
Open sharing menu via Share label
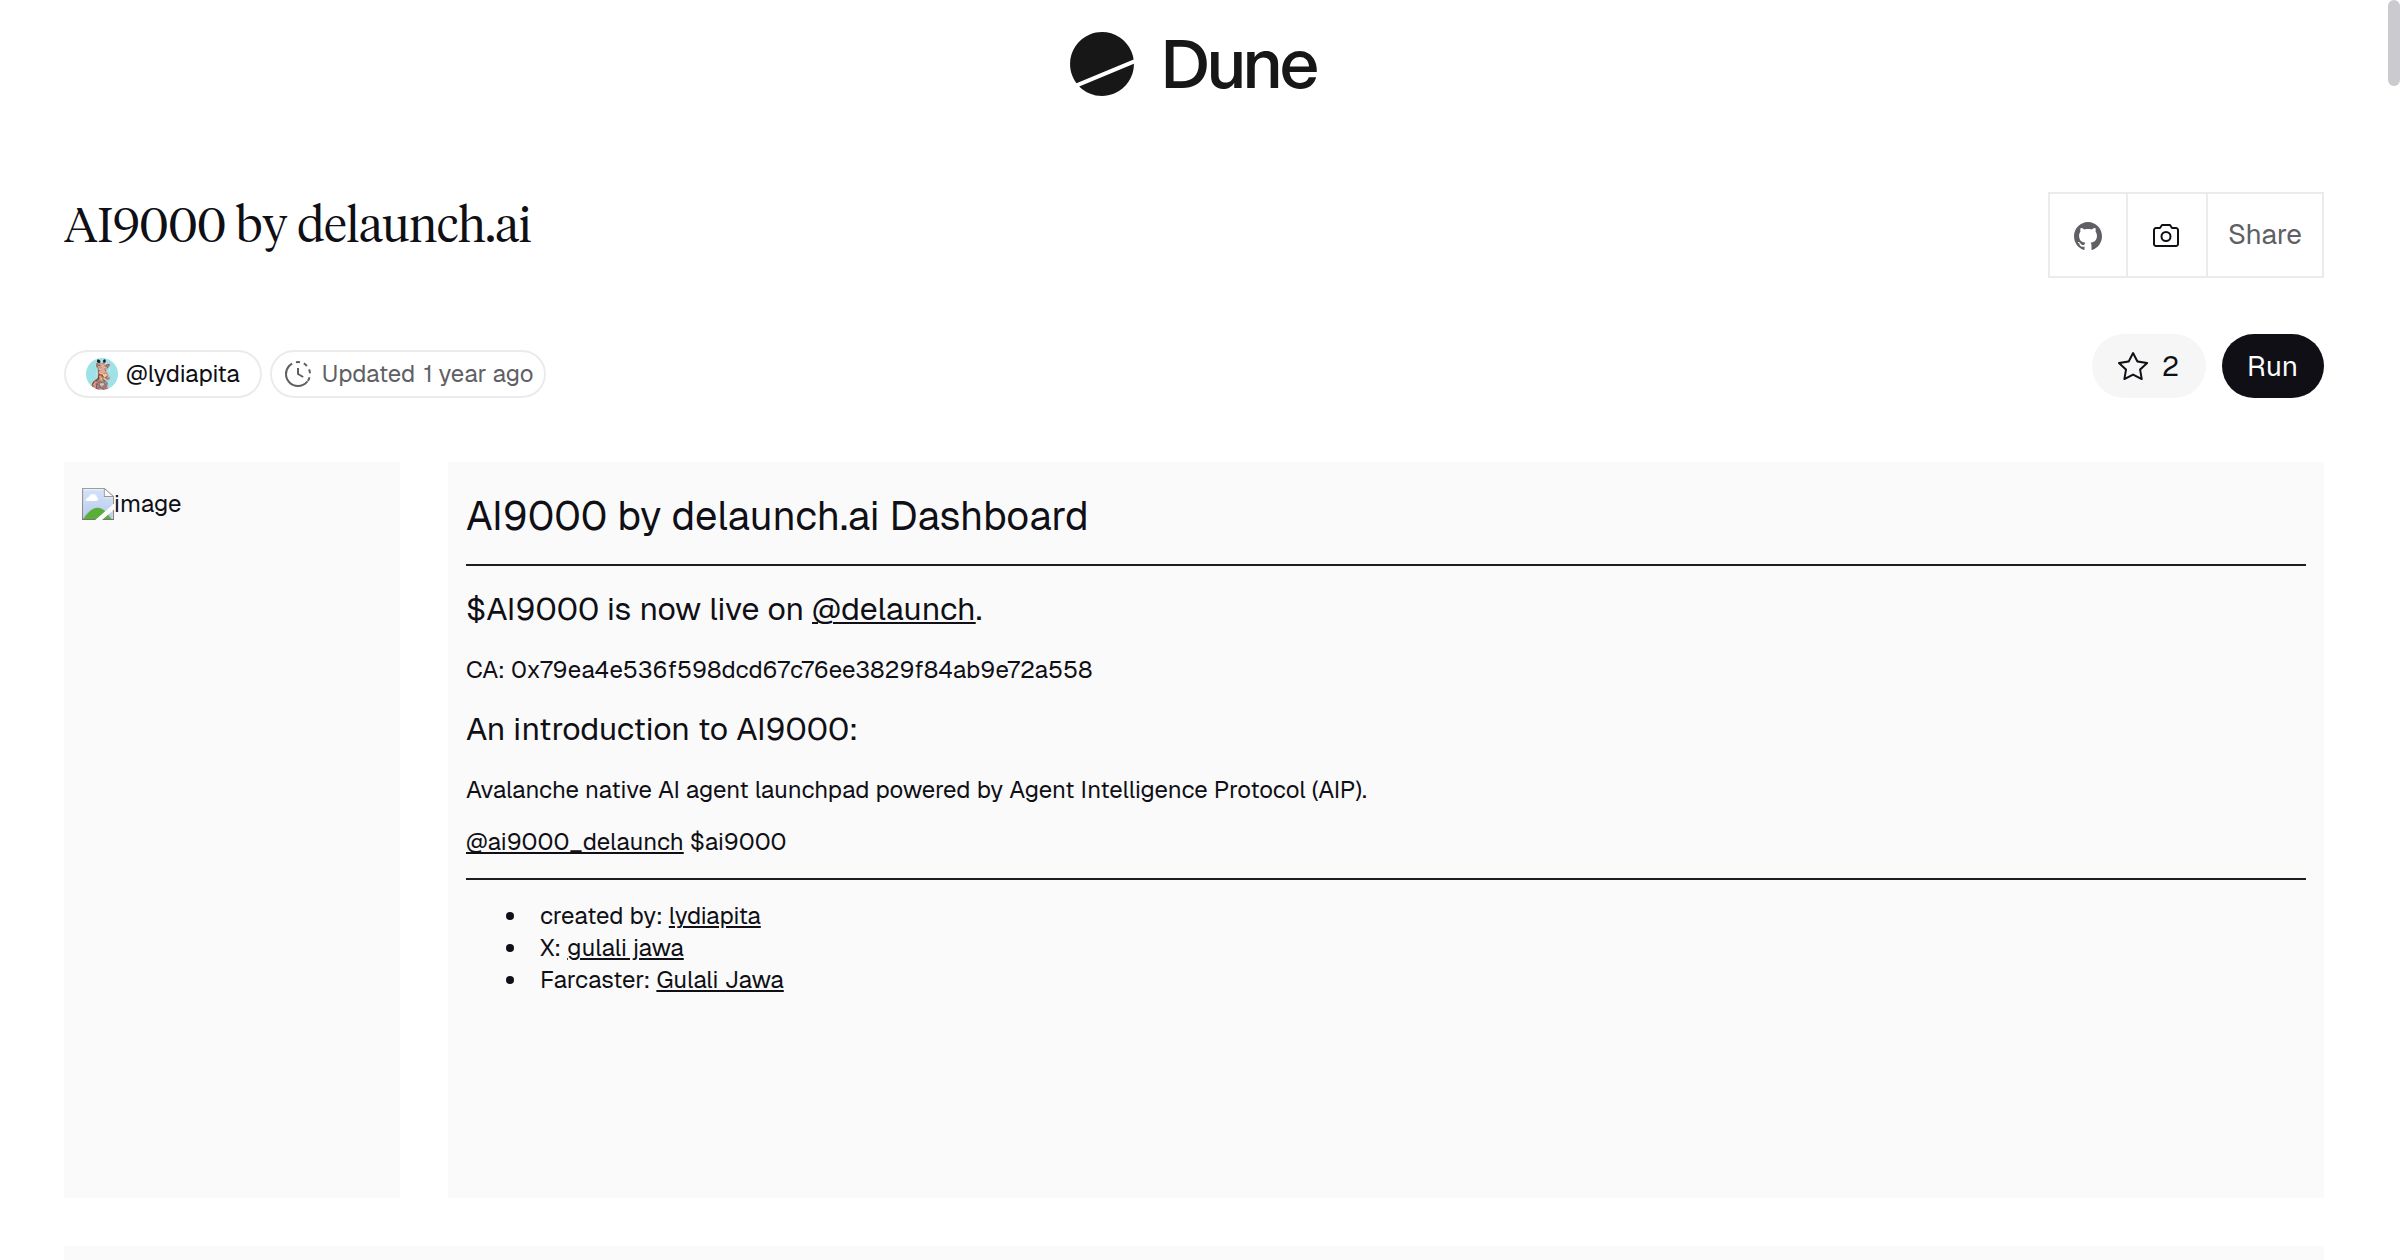[x=2264, y=235]
